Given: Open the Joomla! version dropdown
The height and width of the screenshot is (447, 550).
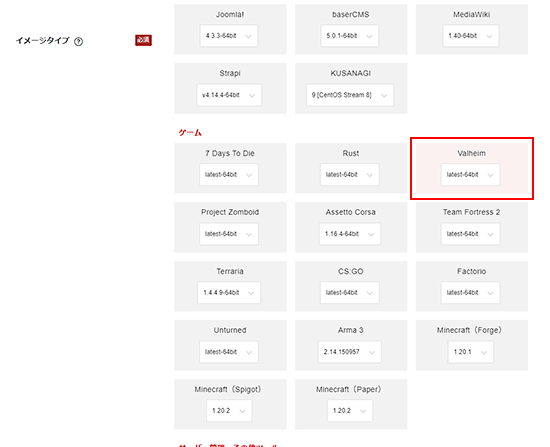Looking at the screenshot, I should [x=229, y=36].
